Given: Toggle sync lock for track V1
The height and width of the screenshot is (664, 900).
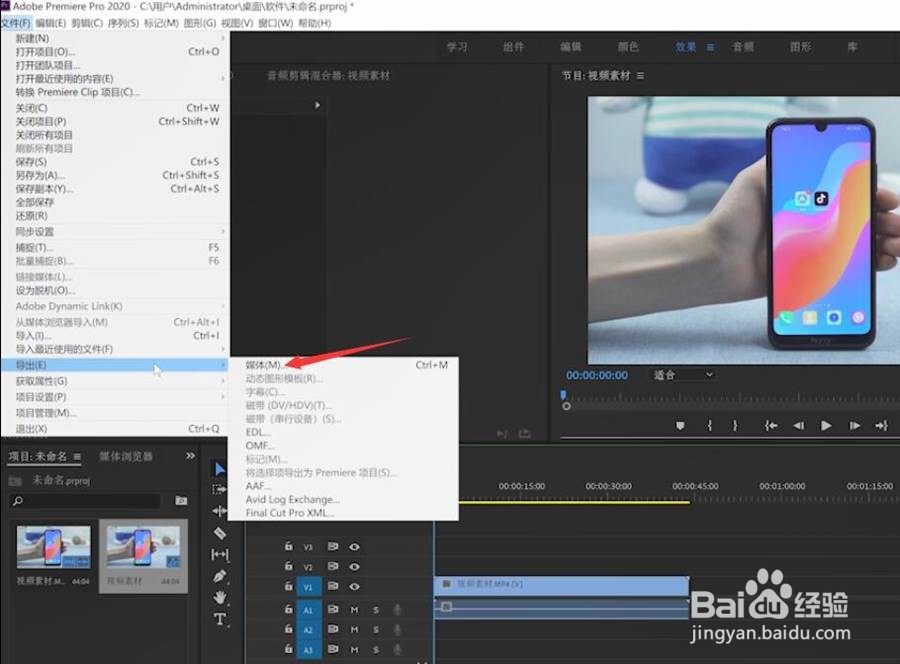Looking at the screenshot, I should (x=333, y=587).
